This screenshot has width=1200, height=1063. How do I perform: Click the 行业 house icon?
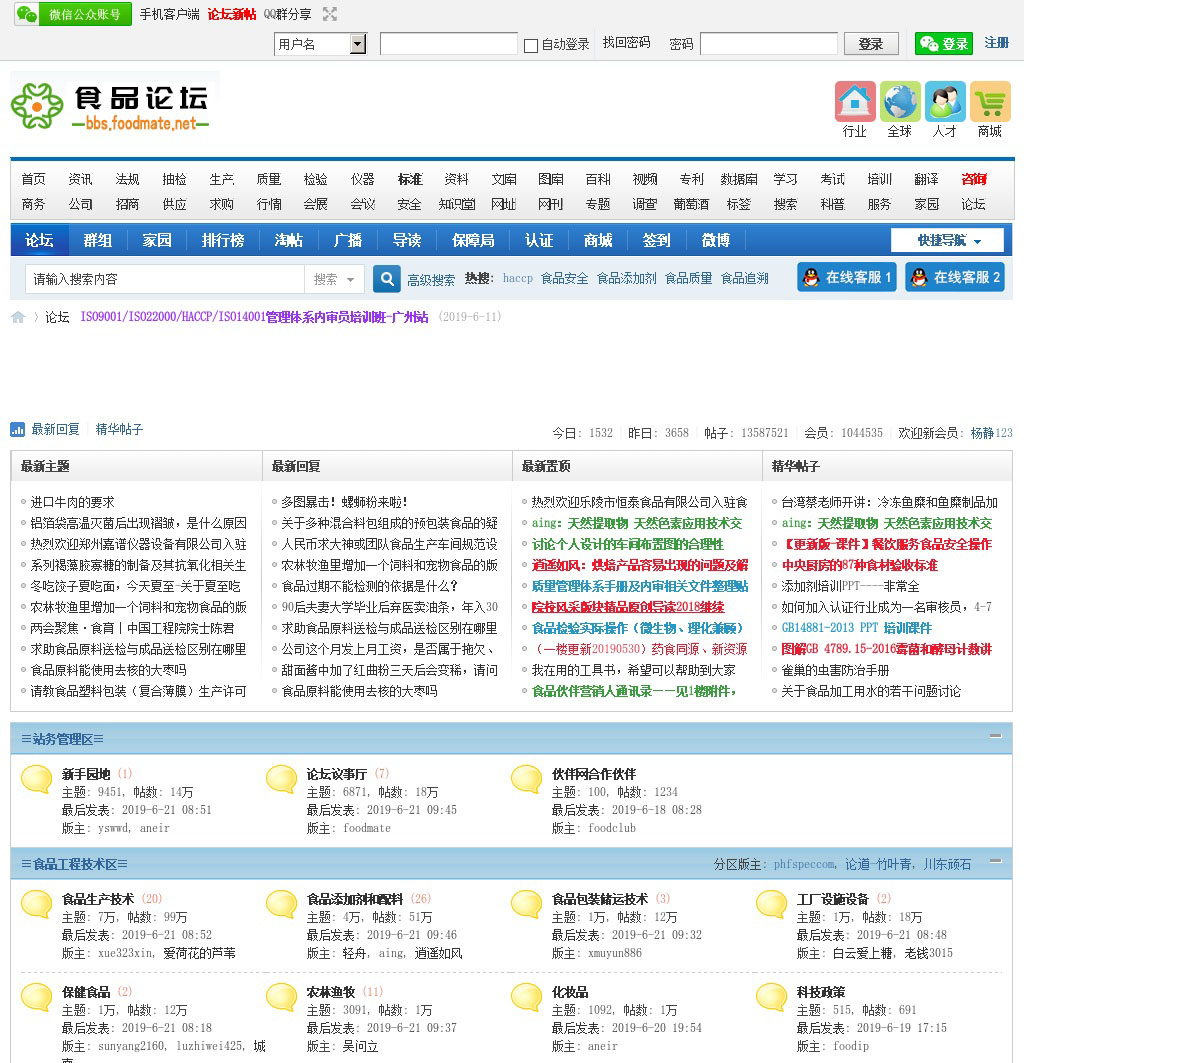855,102
